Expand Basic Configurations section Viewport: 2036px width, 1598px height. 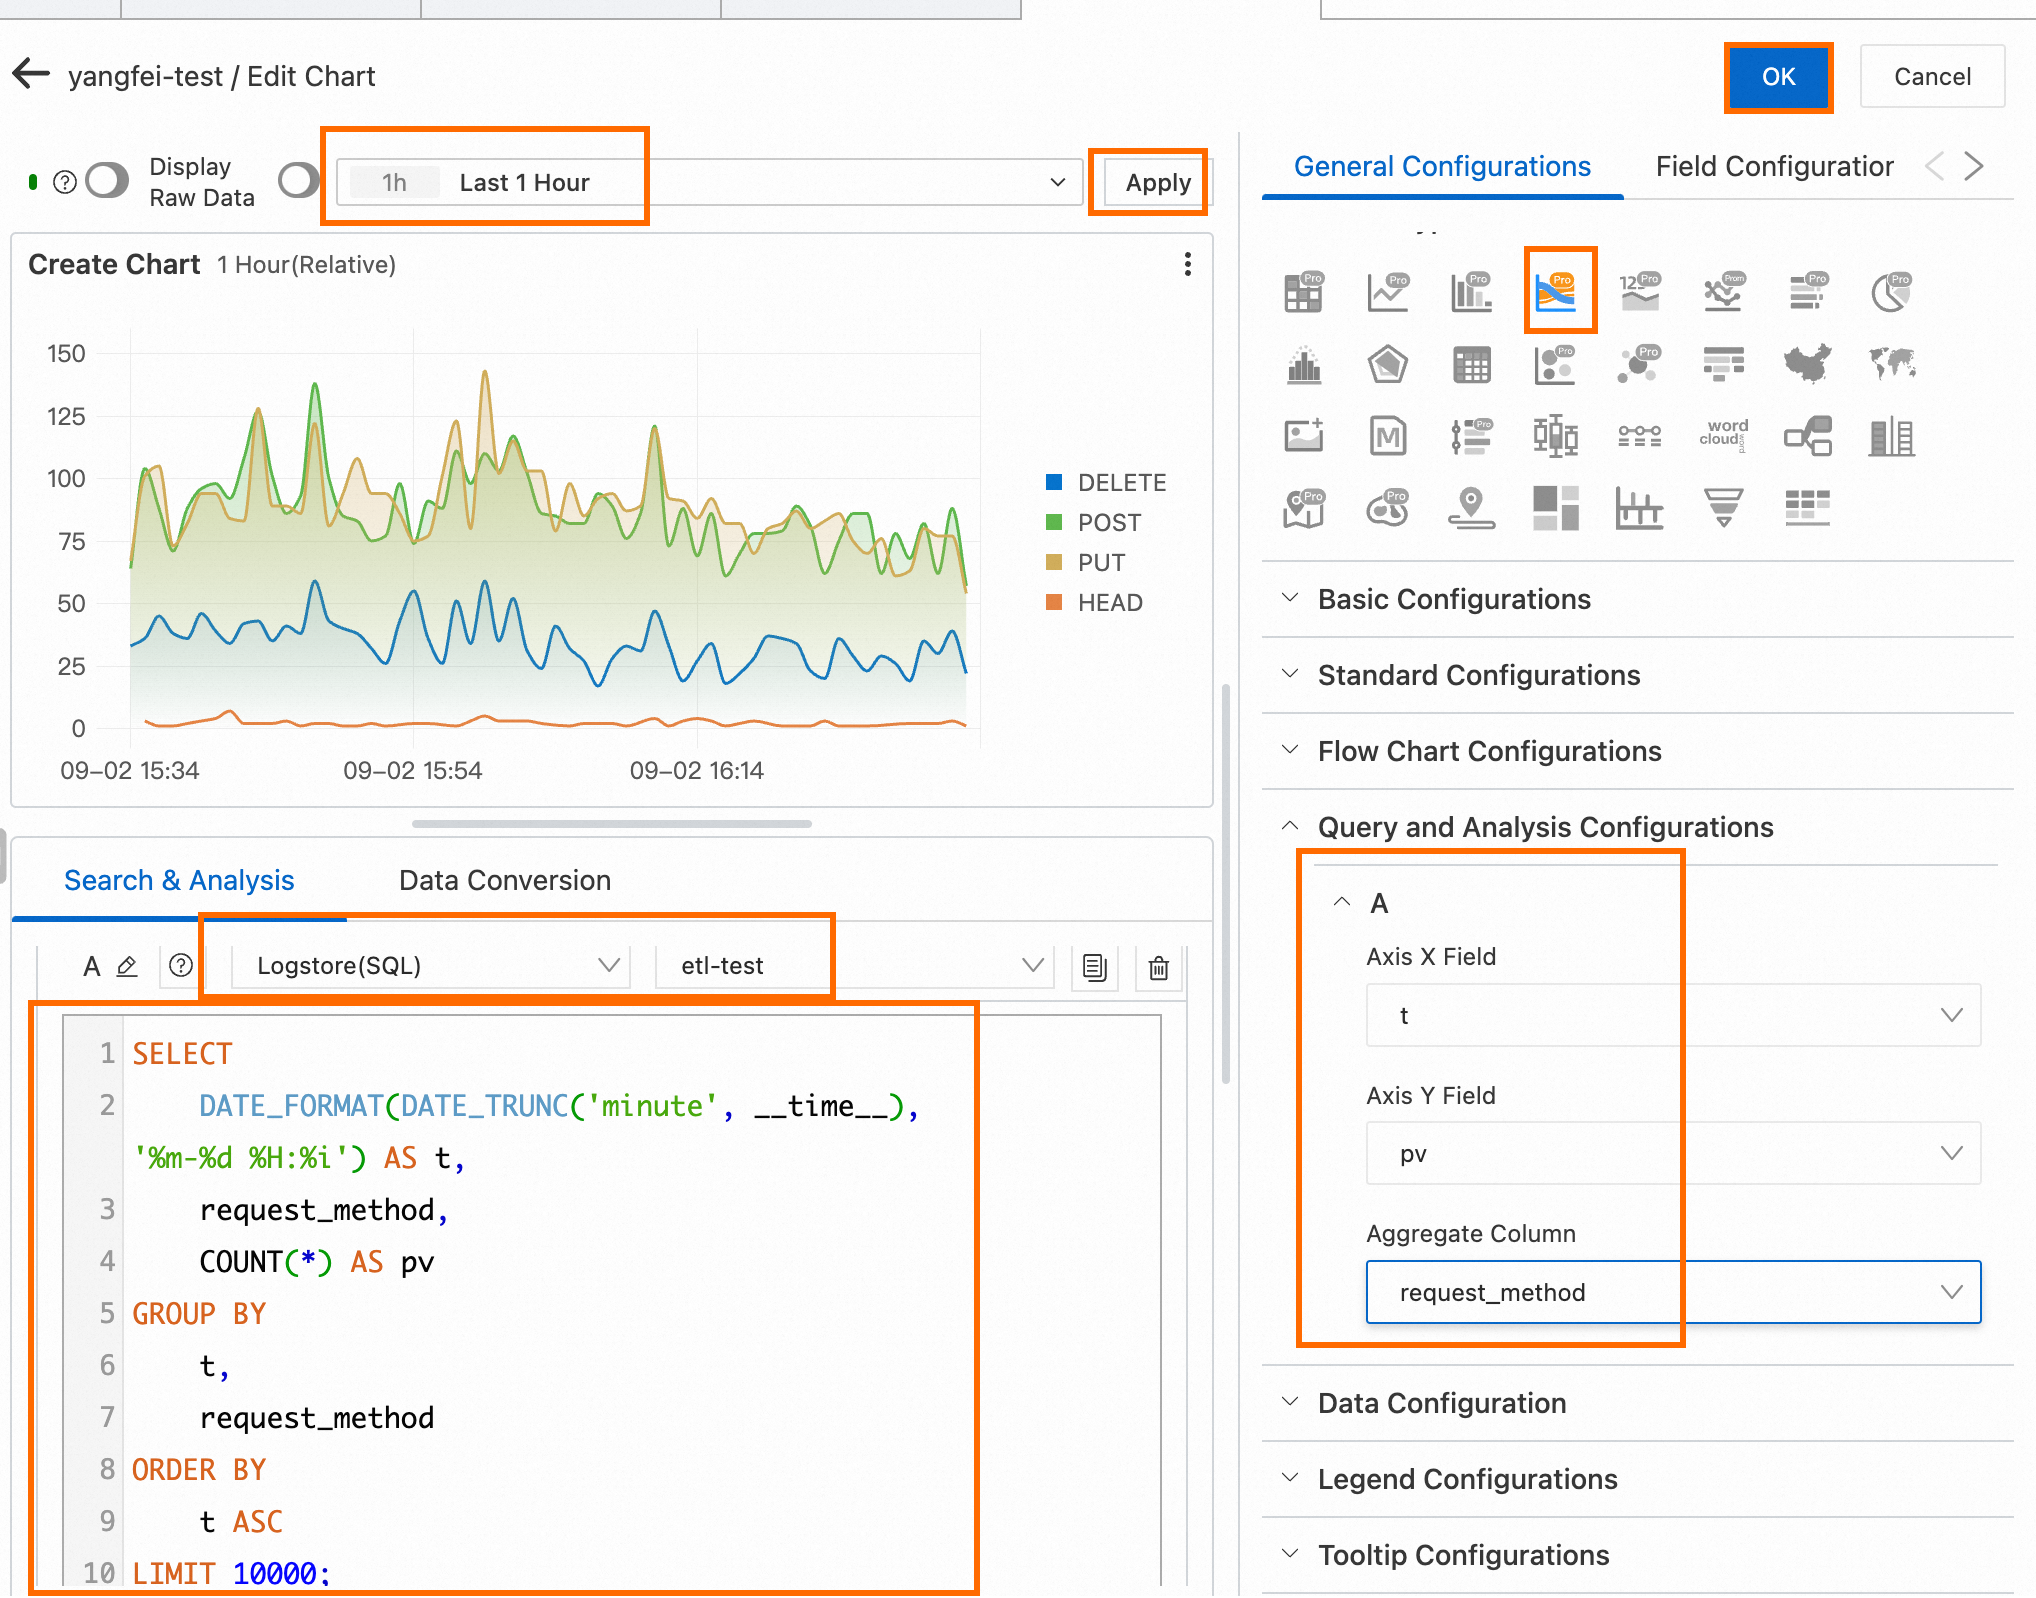coord(1638,599)
